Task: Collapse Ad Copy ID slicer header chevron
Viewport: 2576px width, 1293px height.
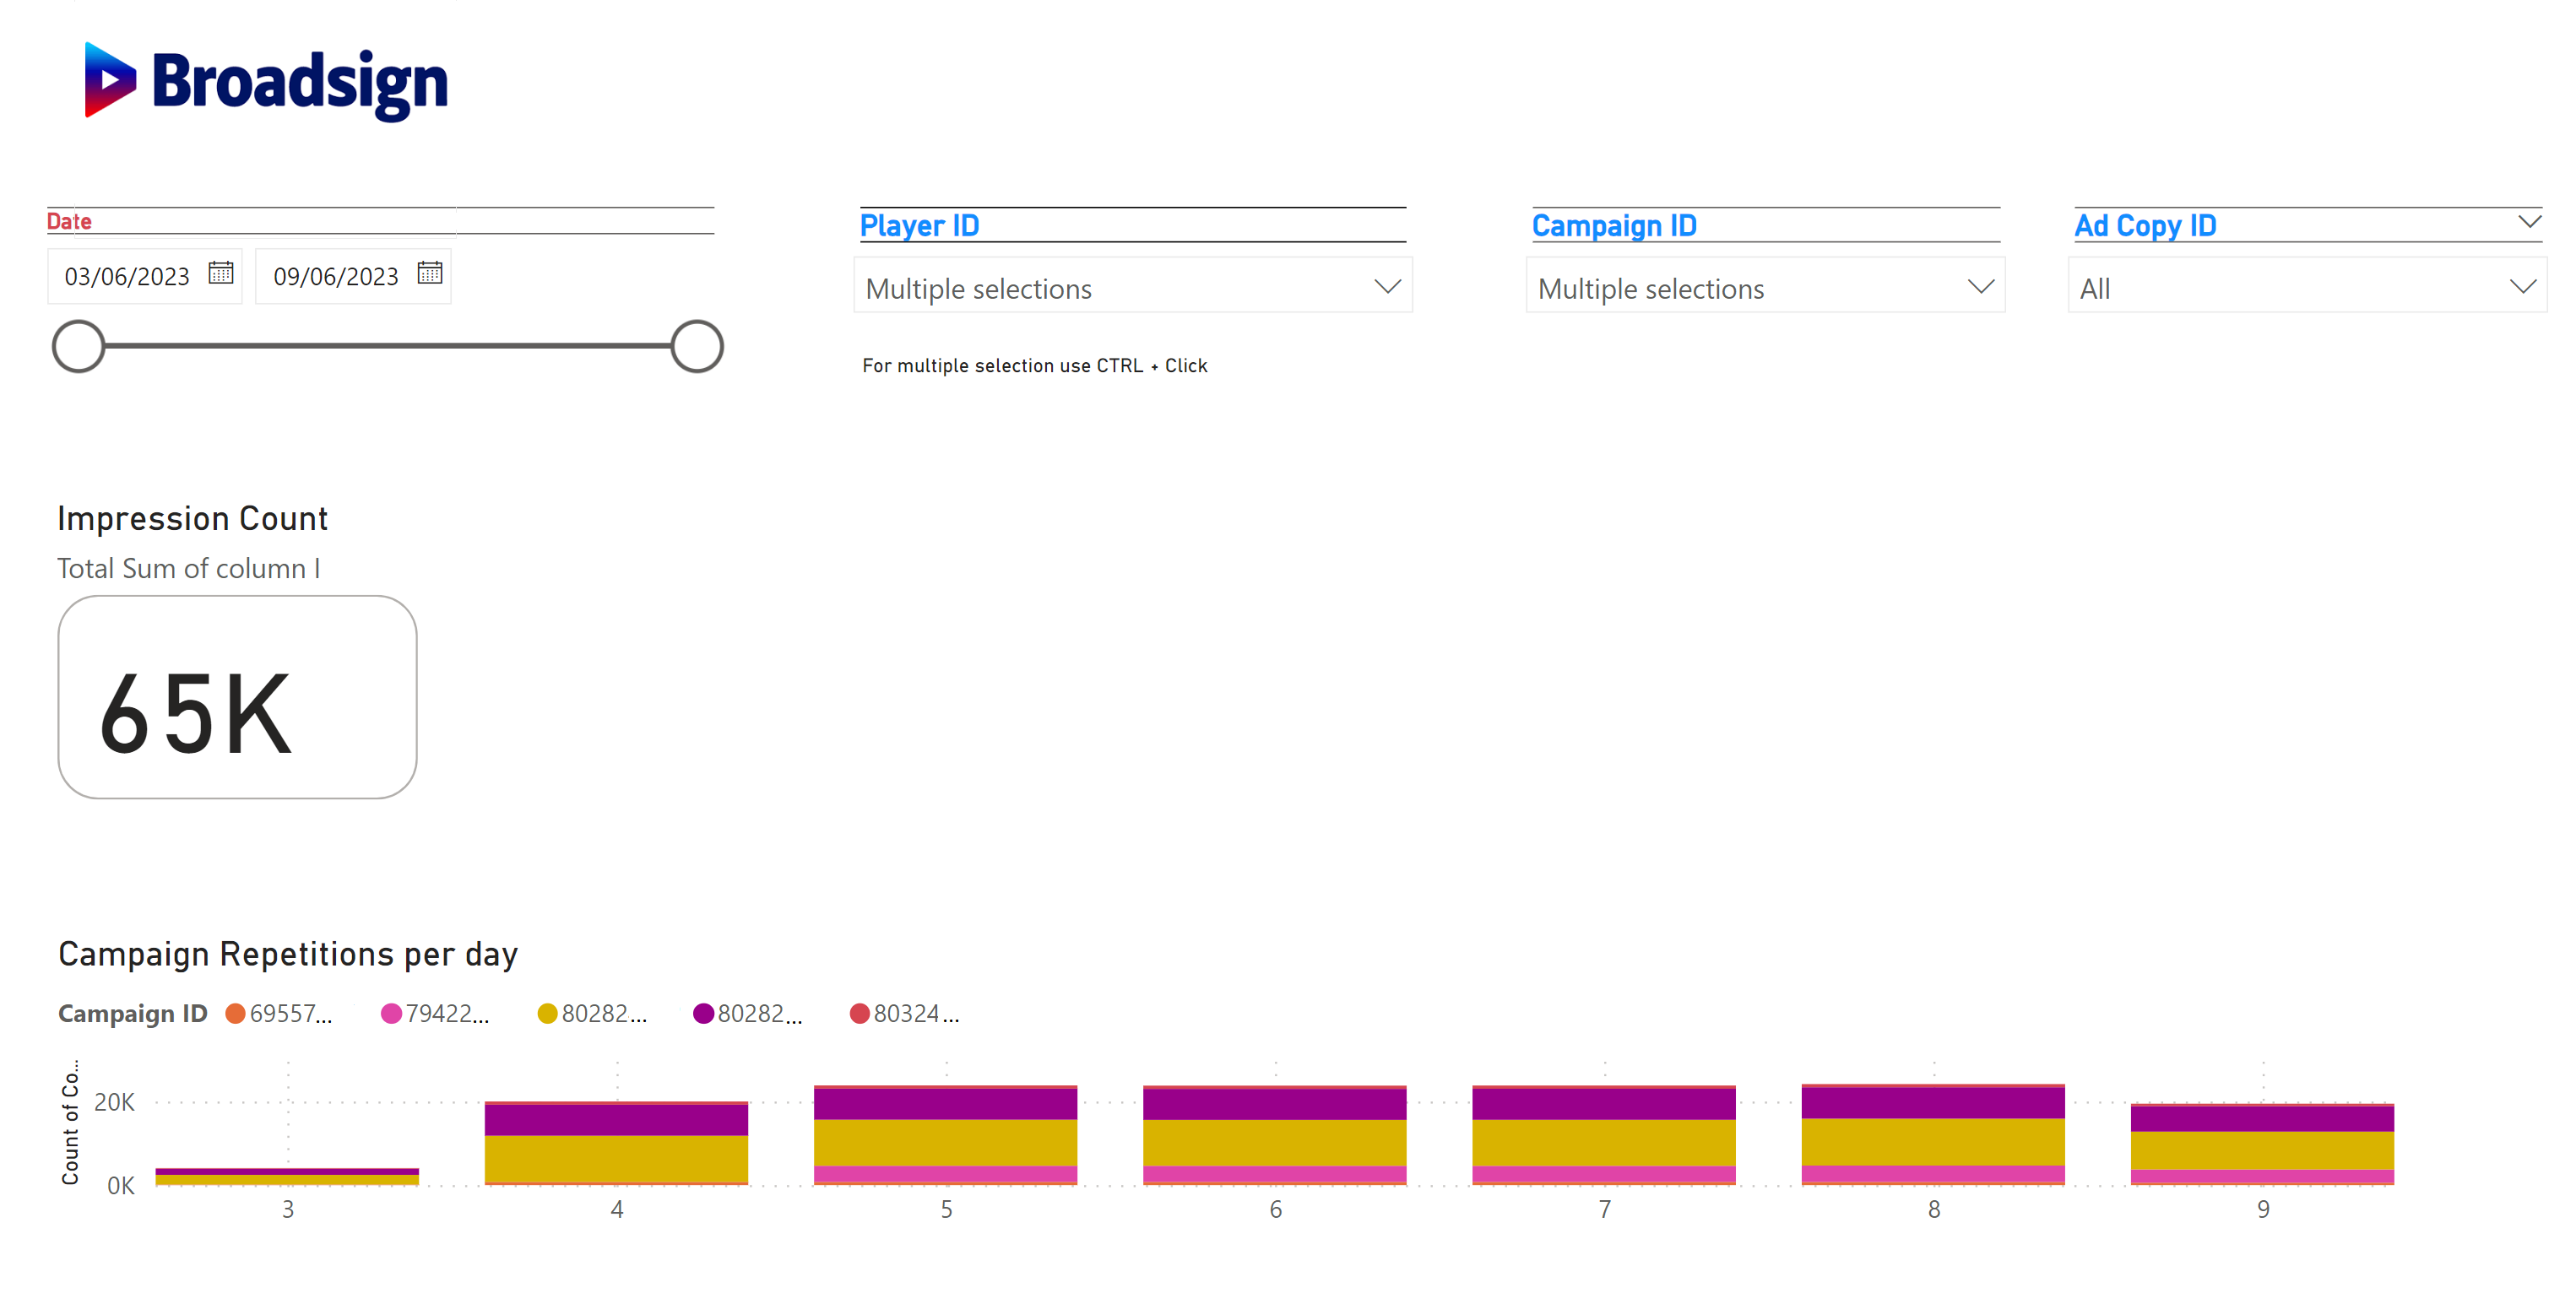Action: (x=2529, y=222)
